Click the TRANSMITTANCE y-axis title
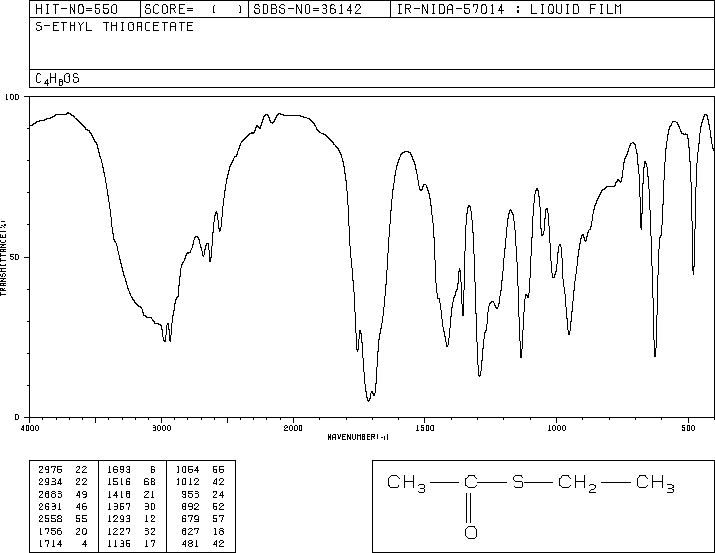Viewport: 715px width, 553px height. (3, 258)
